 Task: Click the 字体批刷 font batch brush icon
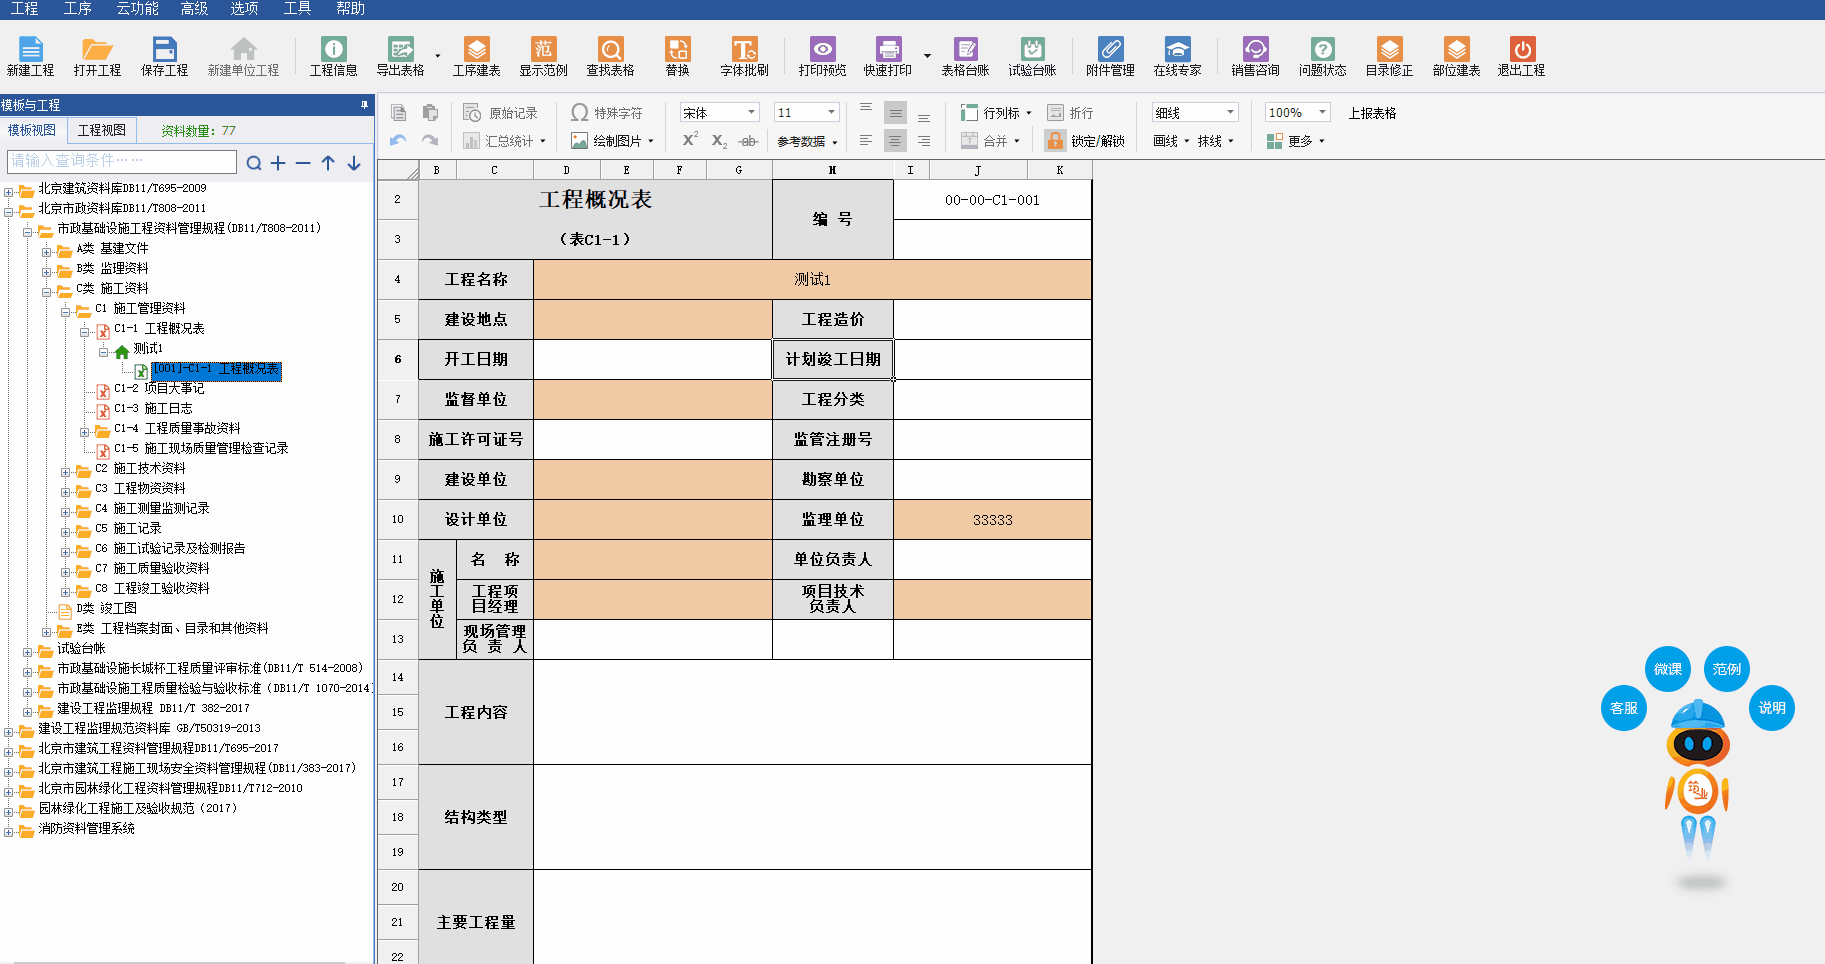tap(744, 49)
